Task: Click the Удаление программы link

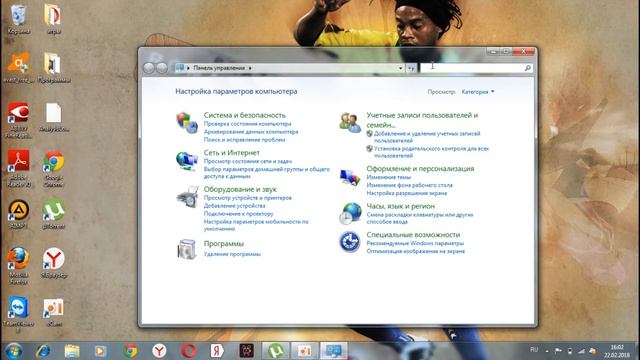Action: (232, 254)
